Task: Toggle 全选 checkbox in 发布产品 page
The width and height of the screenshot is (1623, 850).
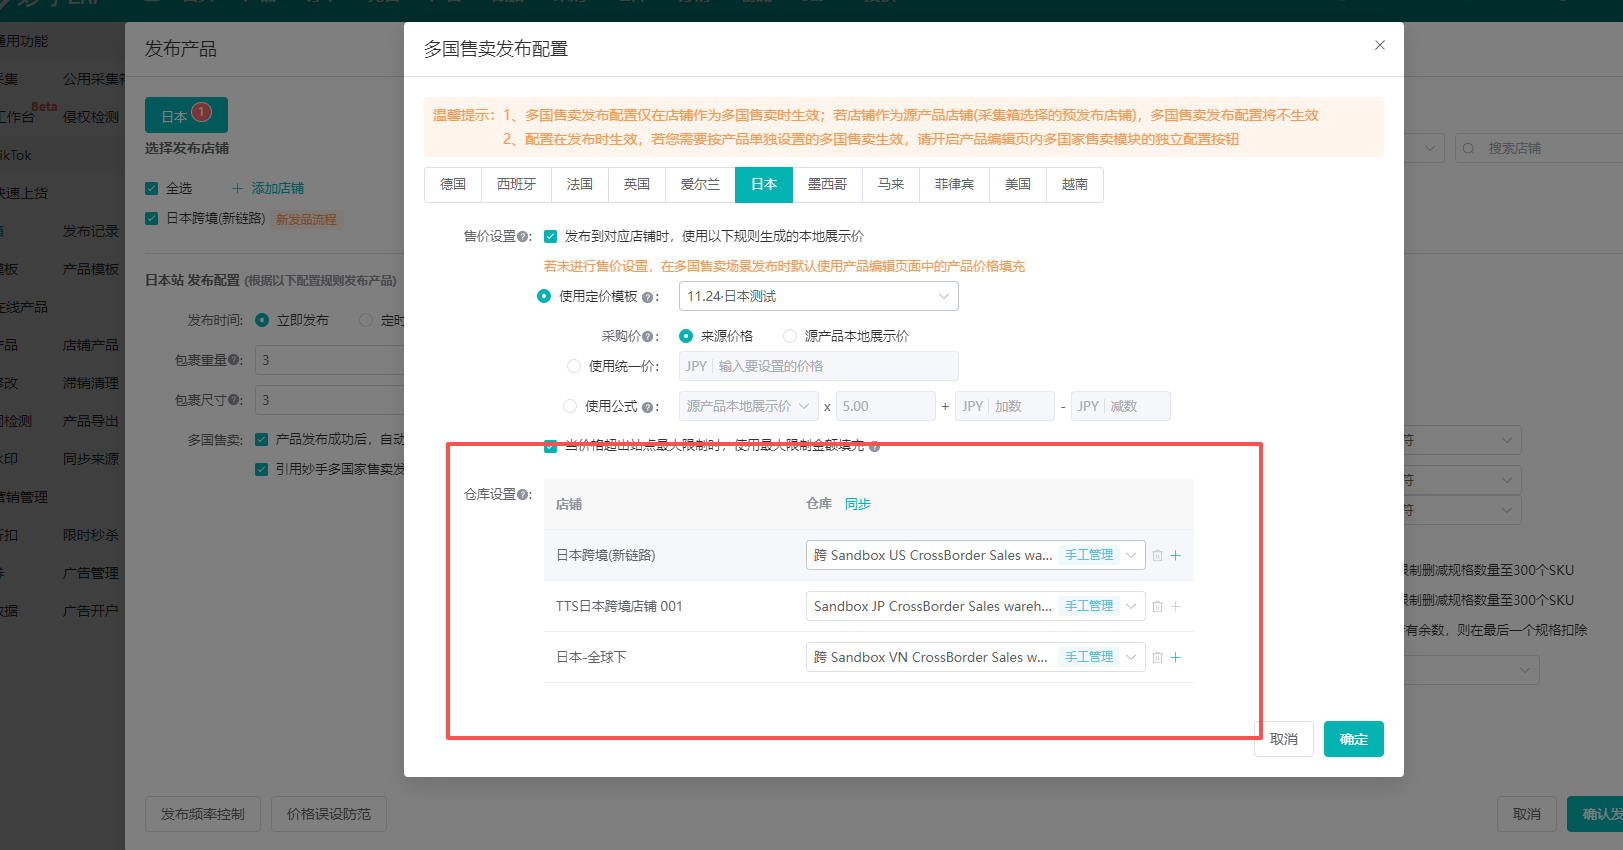Action: pos(152,188)
